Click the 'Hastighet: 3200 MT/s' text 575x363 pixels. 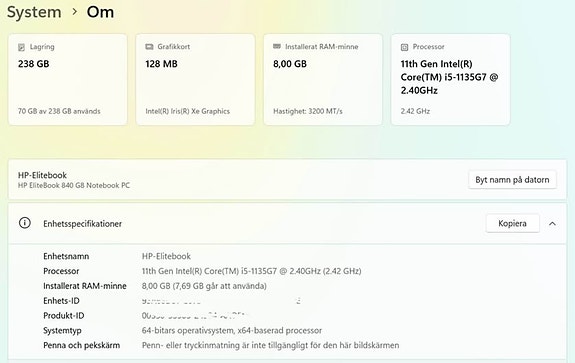tap(308, 111)
